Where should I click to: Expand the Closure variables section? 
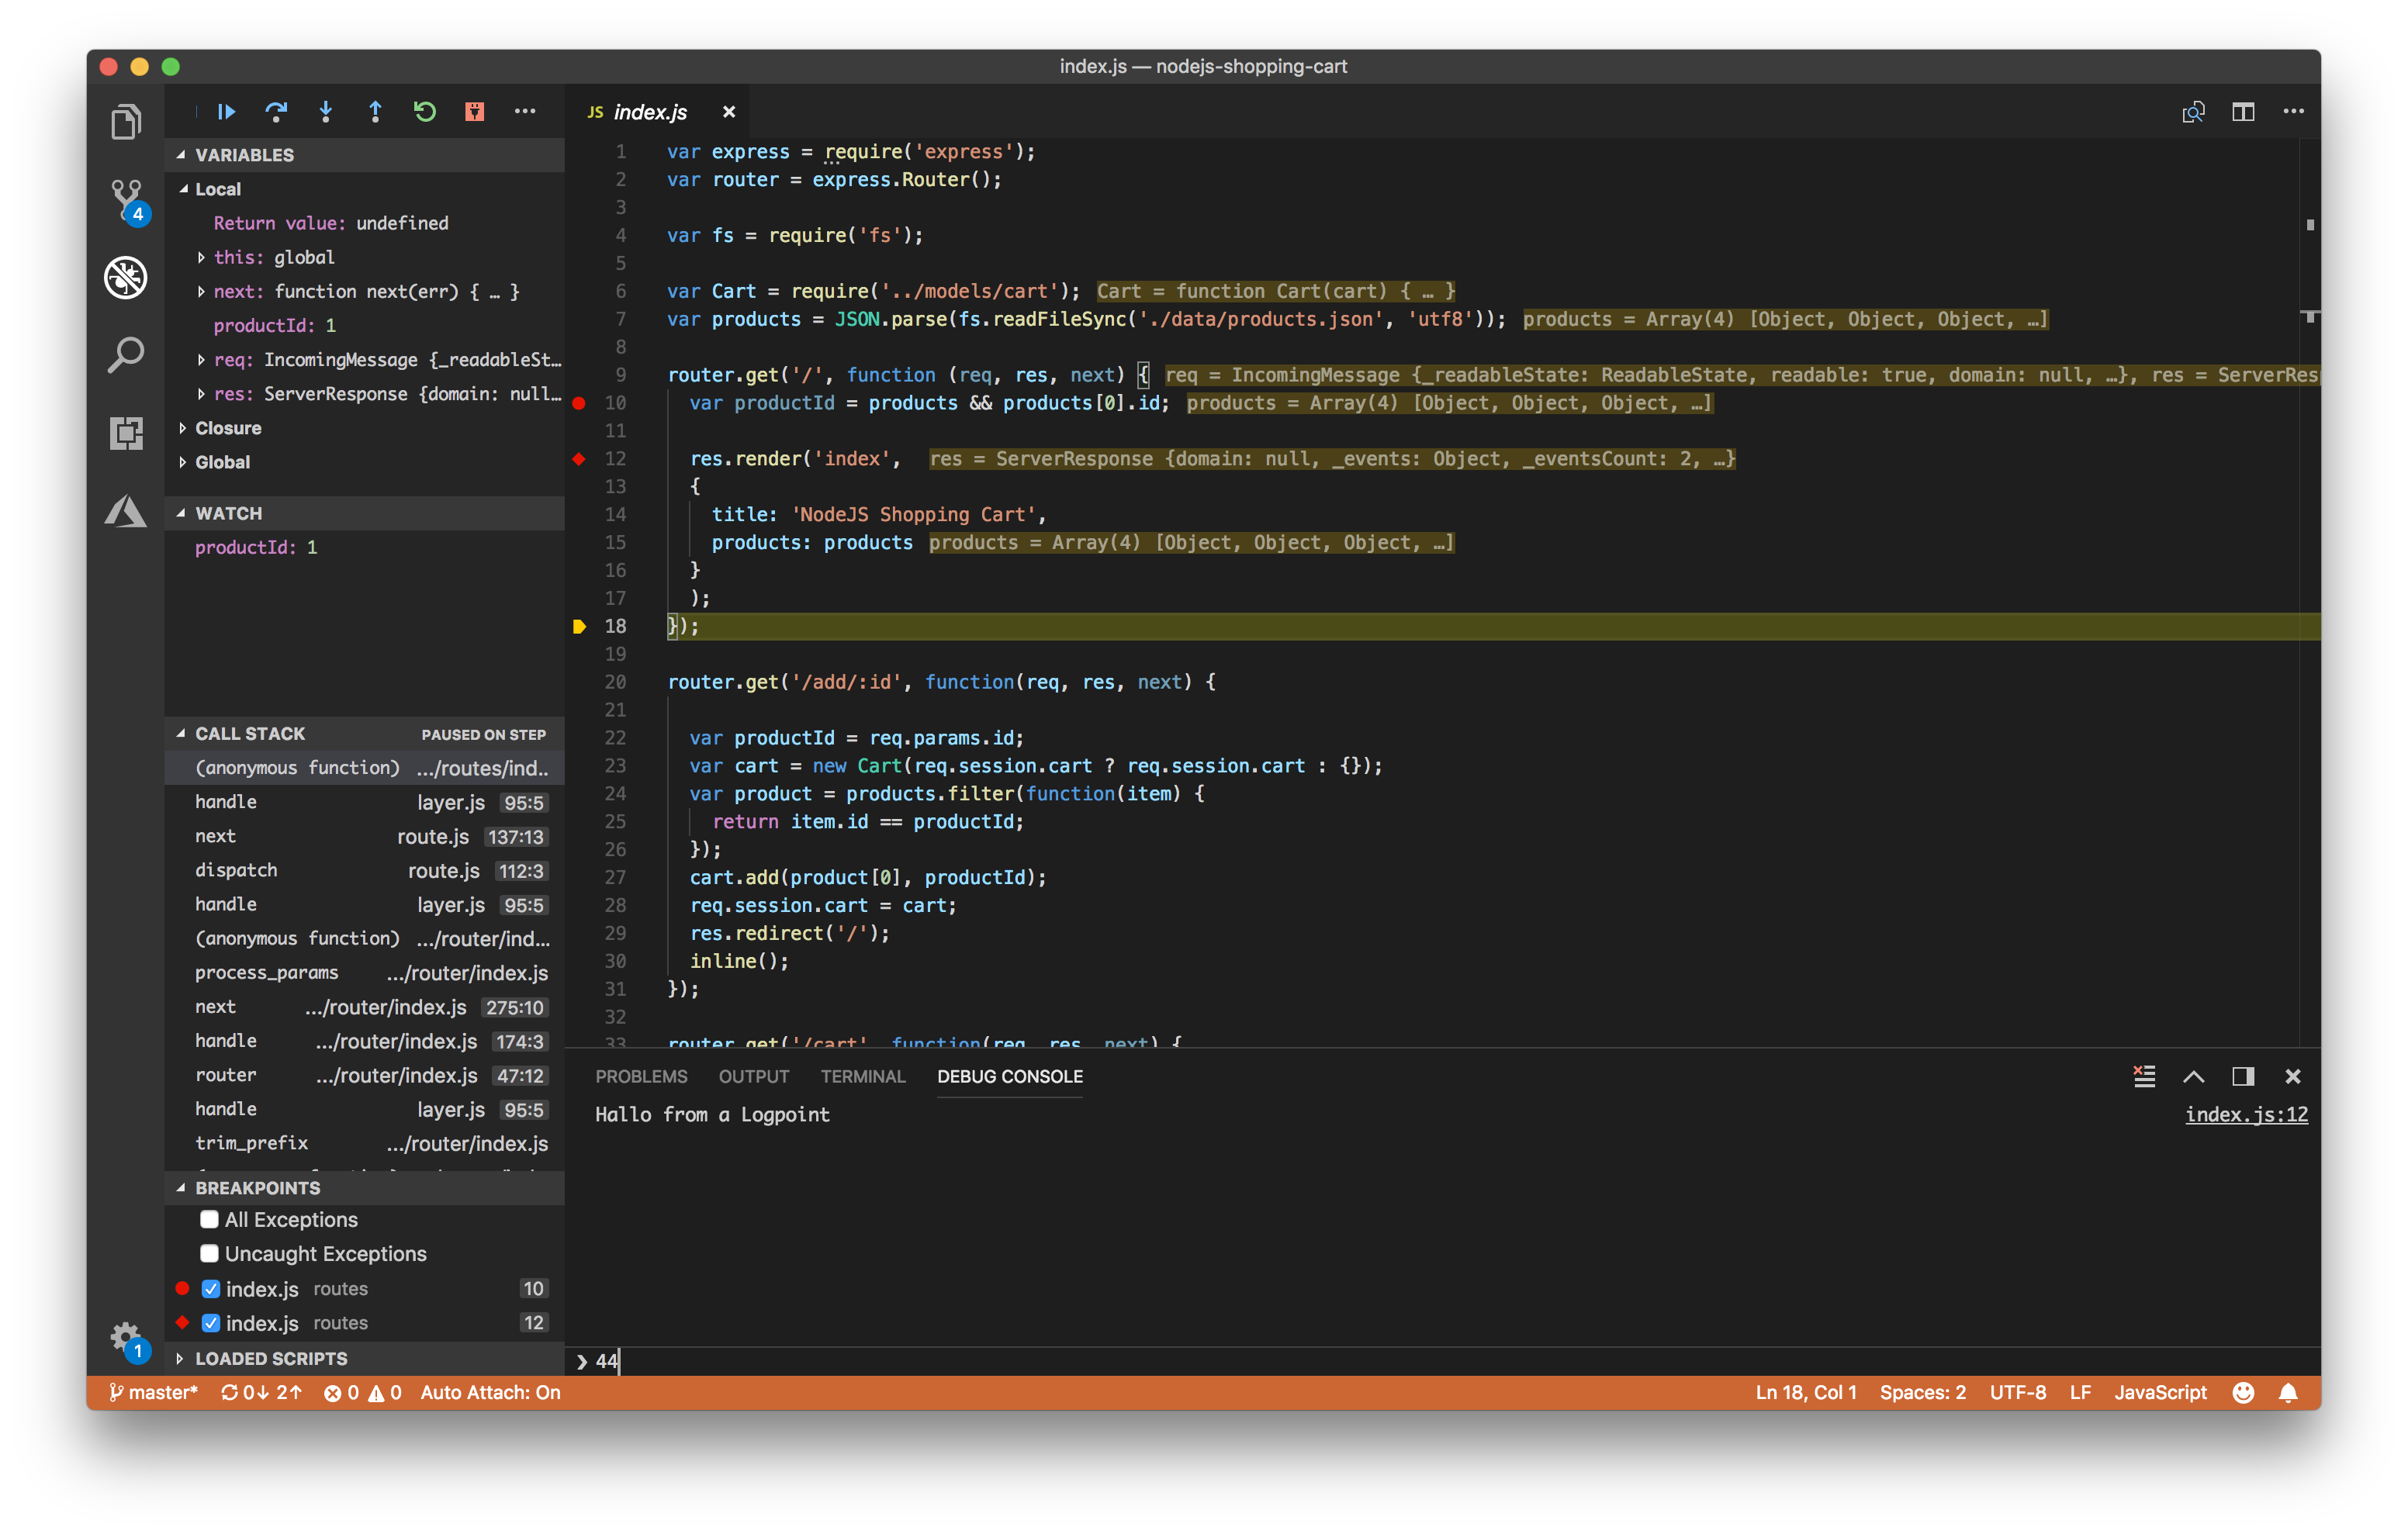click(x=189, y=428)
